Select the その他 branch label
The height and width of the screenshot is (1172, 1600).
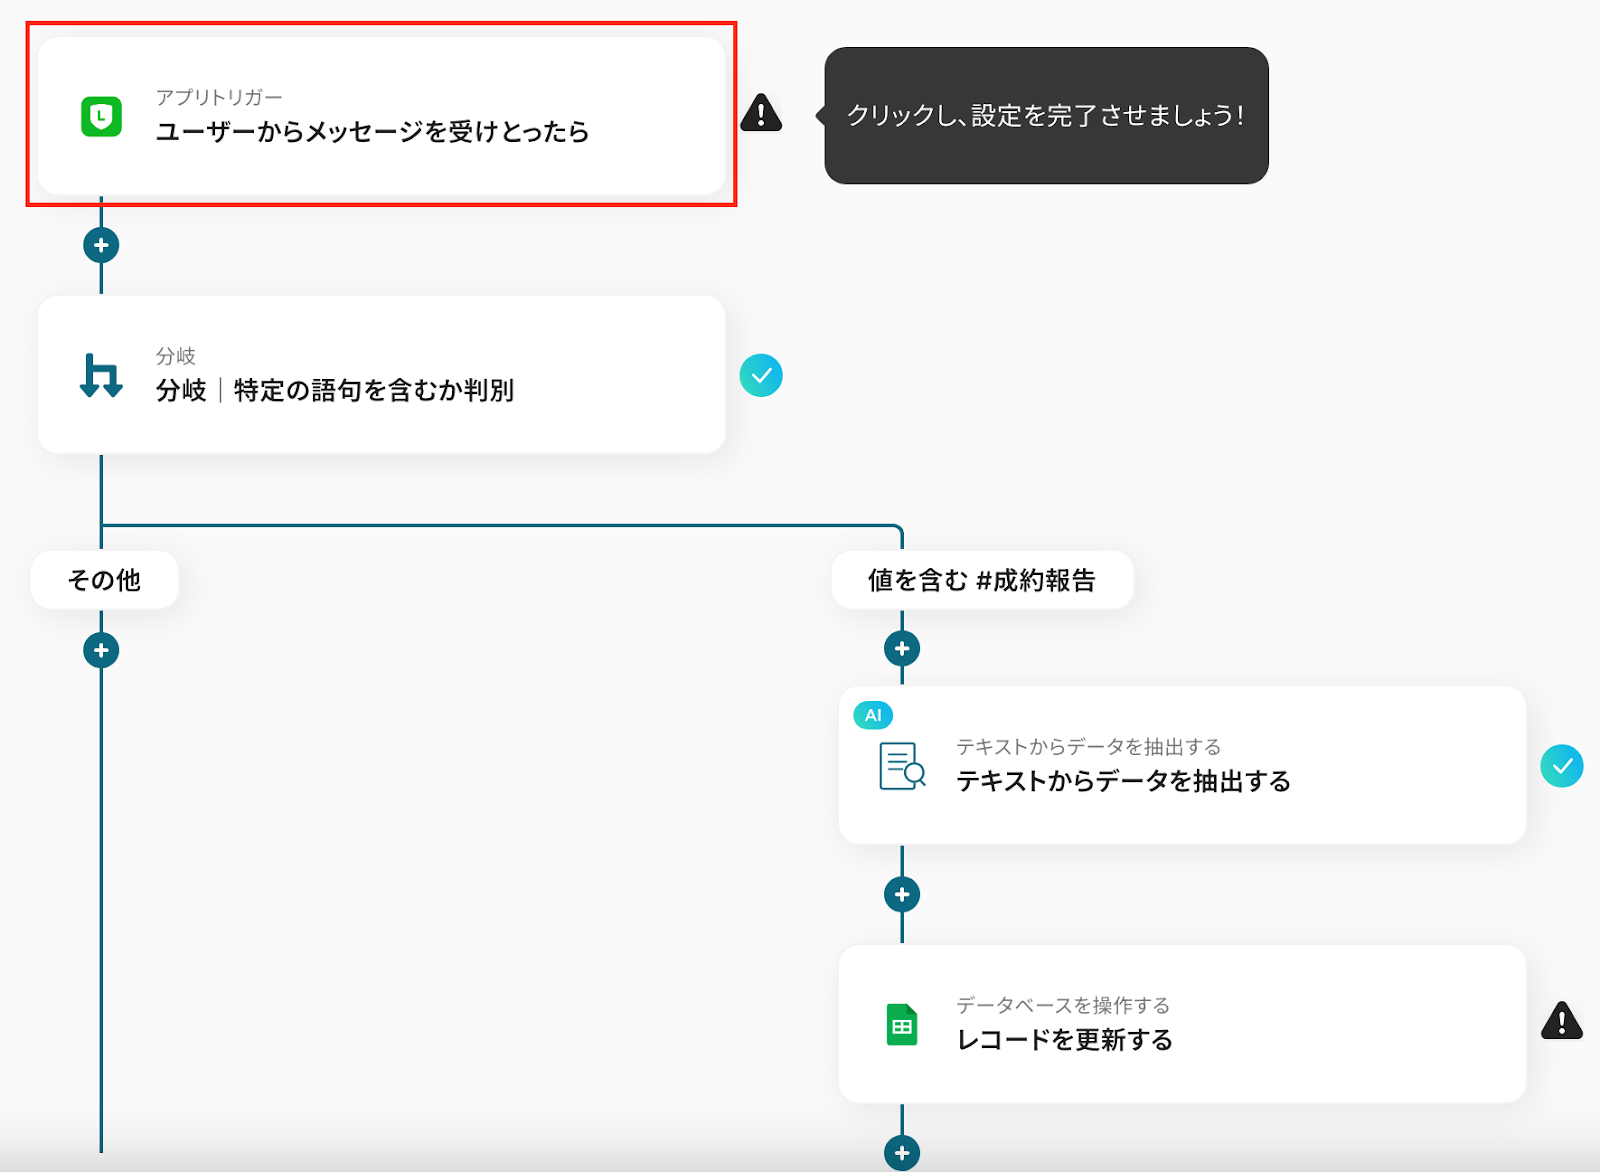[x=104, y=580]
